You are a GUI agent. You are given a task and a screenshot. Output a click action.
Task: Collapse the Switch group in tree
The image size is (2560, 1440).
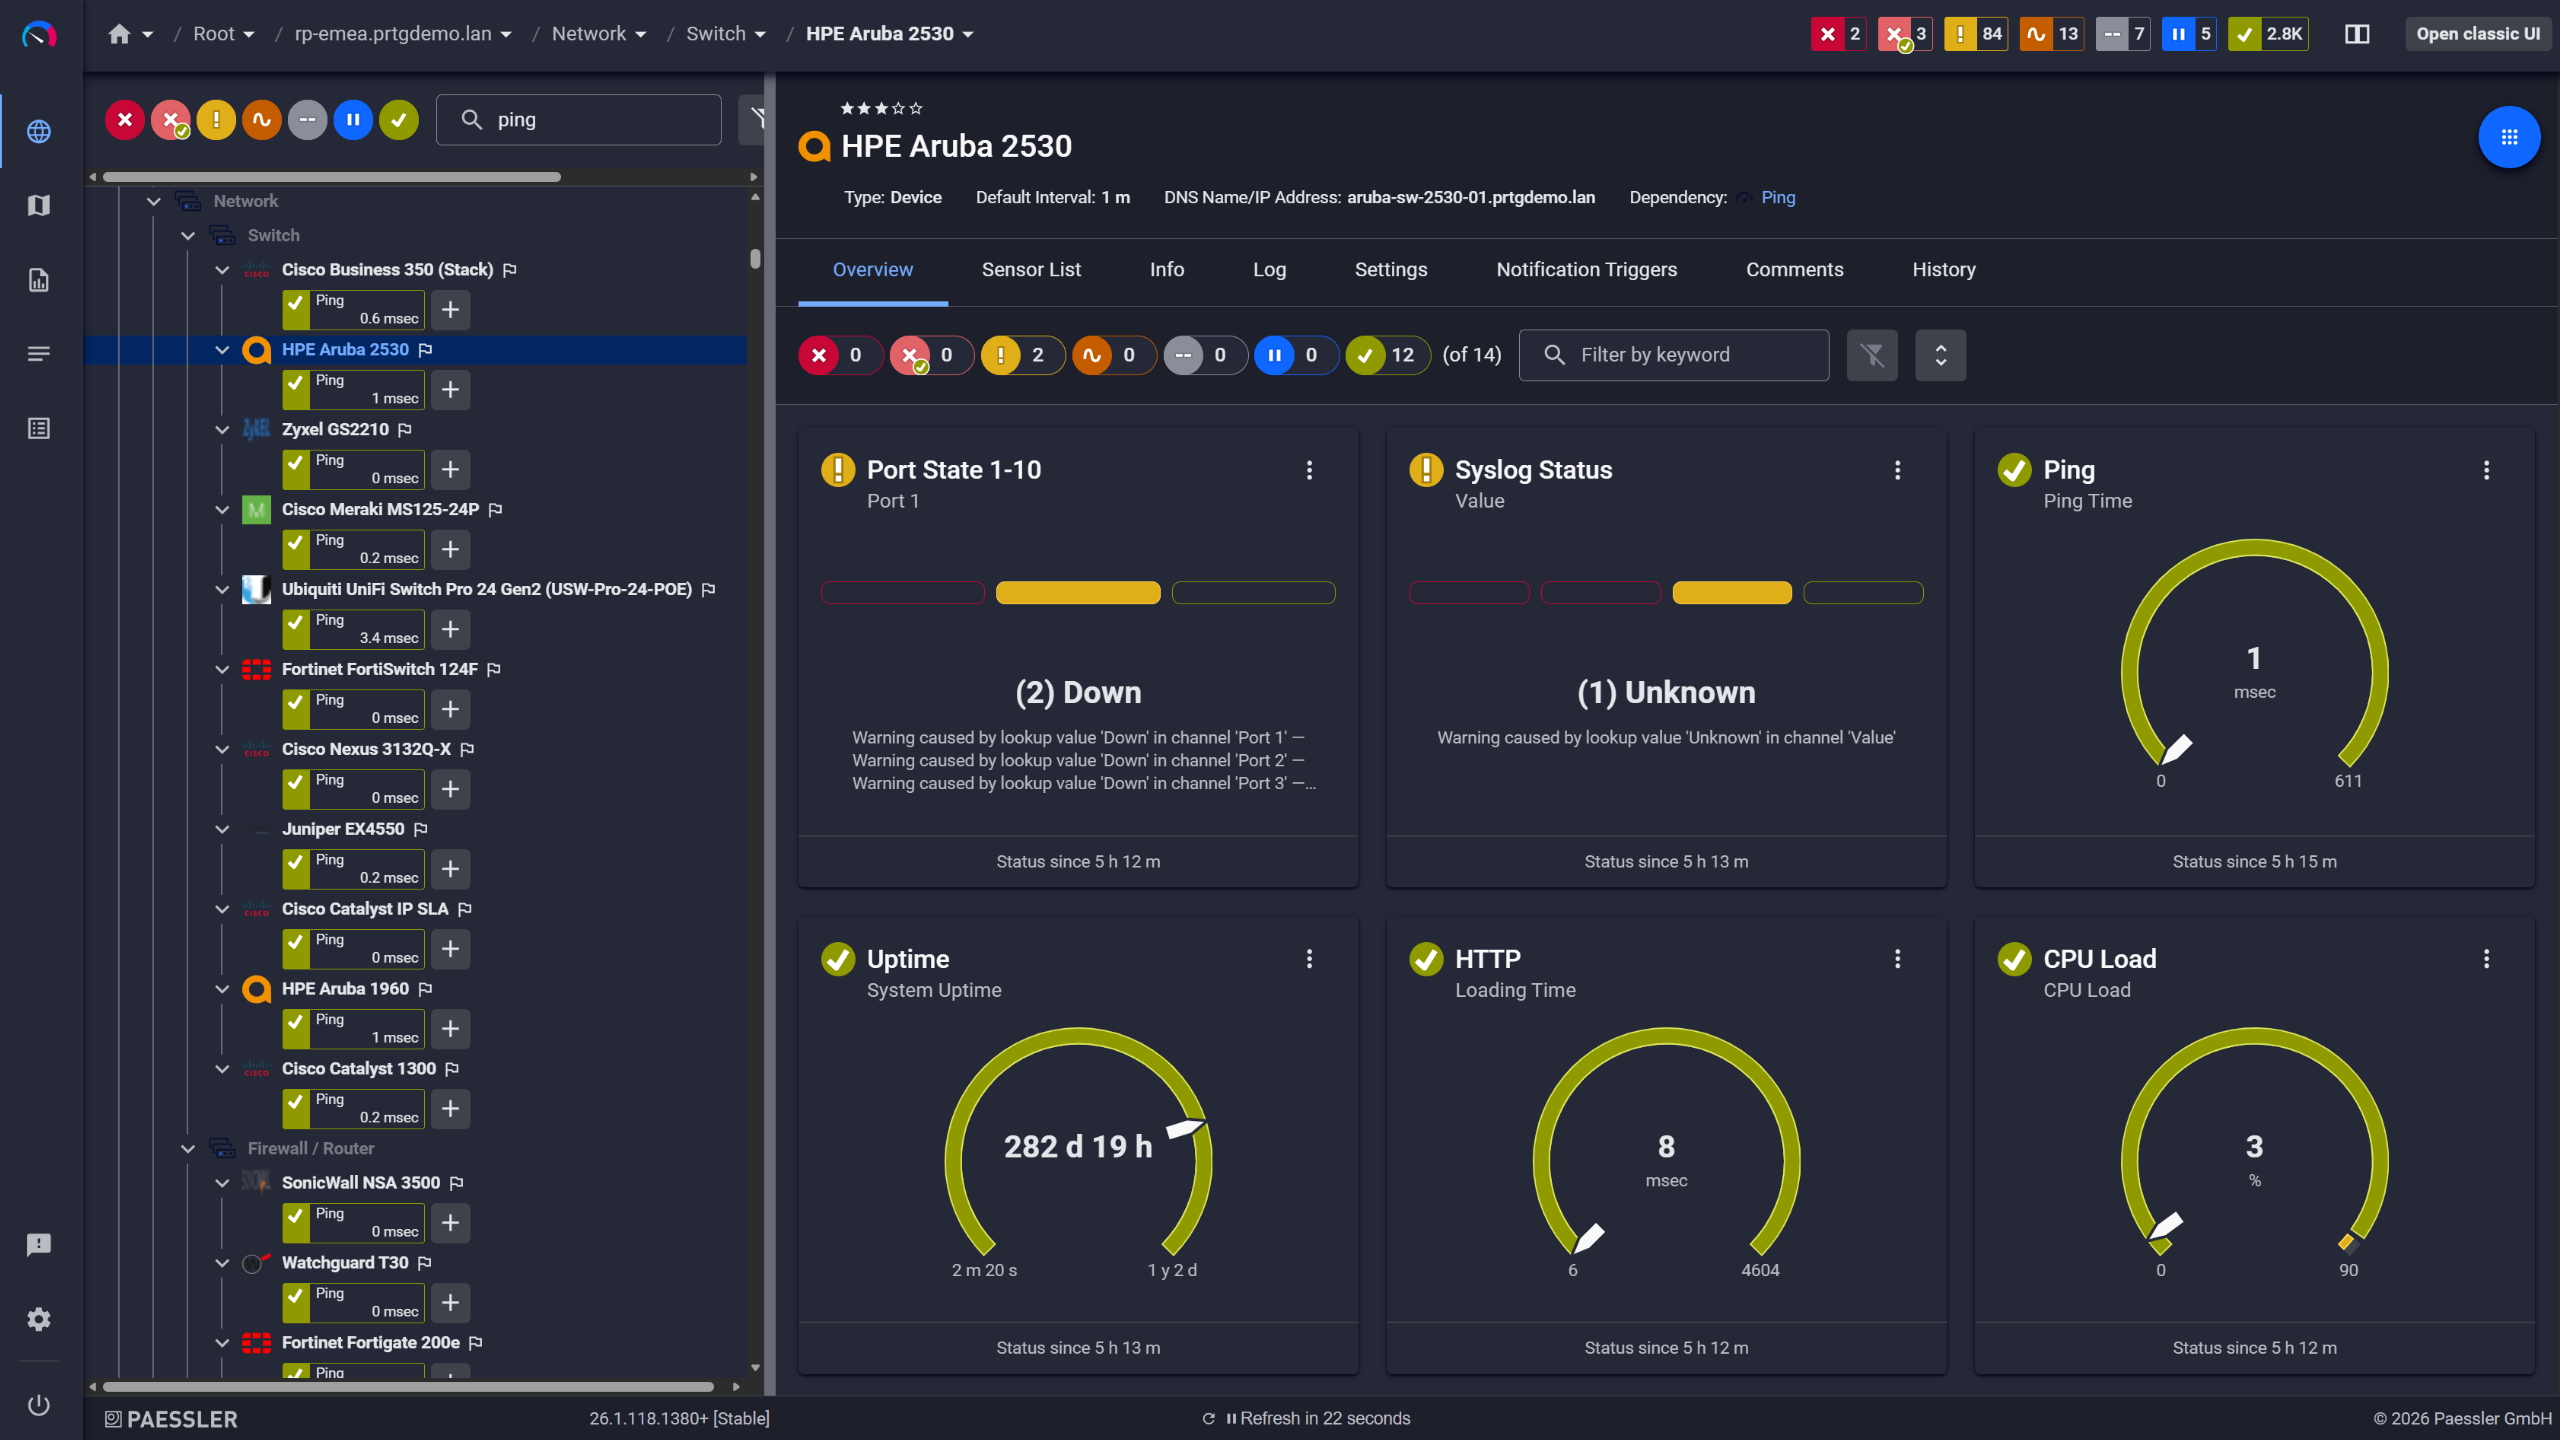(187, 235)
